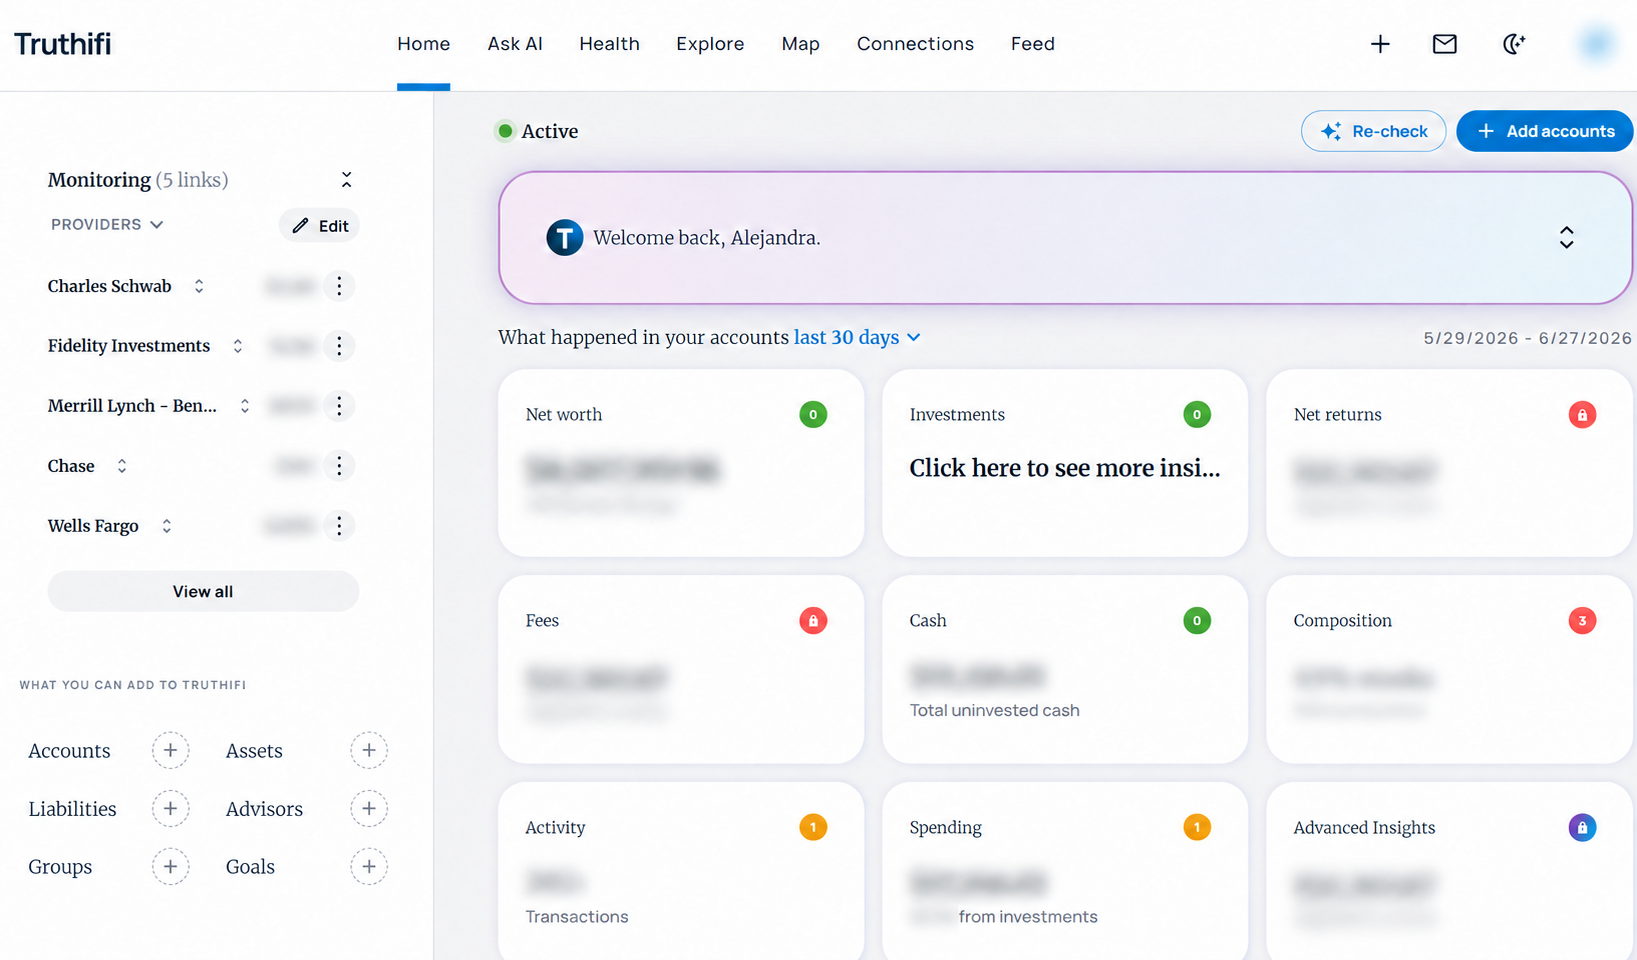Click Fees red lock badge
The width and height of the screenshot is (1637, 960).
[x=813, y=620]
